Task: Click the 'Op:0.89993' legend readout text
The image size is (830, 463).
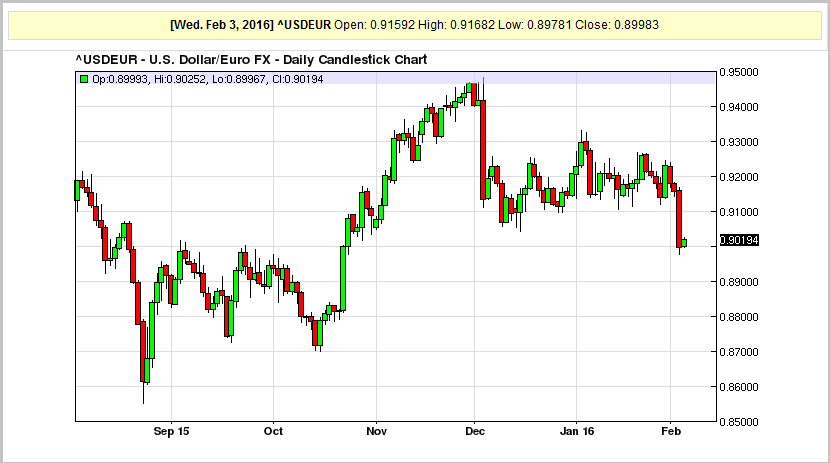Action: [120, 79]
